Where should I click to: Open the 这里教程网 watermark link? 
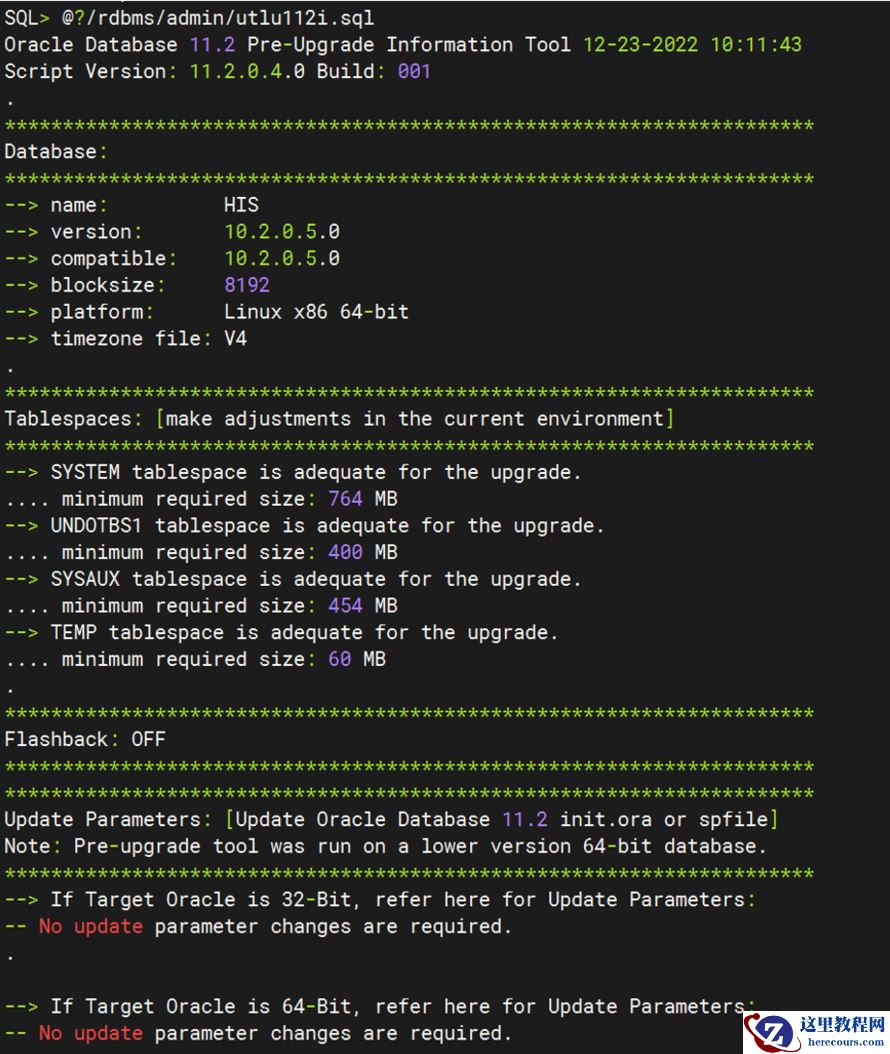coord(843,1024)
